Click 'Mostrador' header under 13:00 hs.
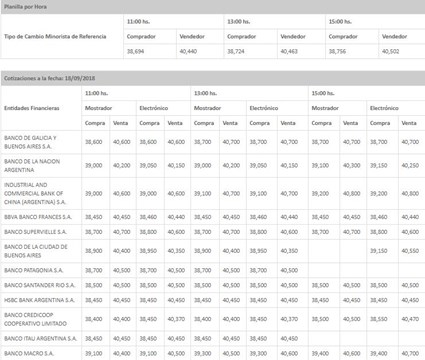Screen dimensions: 425x360 [x=207, y=108]
